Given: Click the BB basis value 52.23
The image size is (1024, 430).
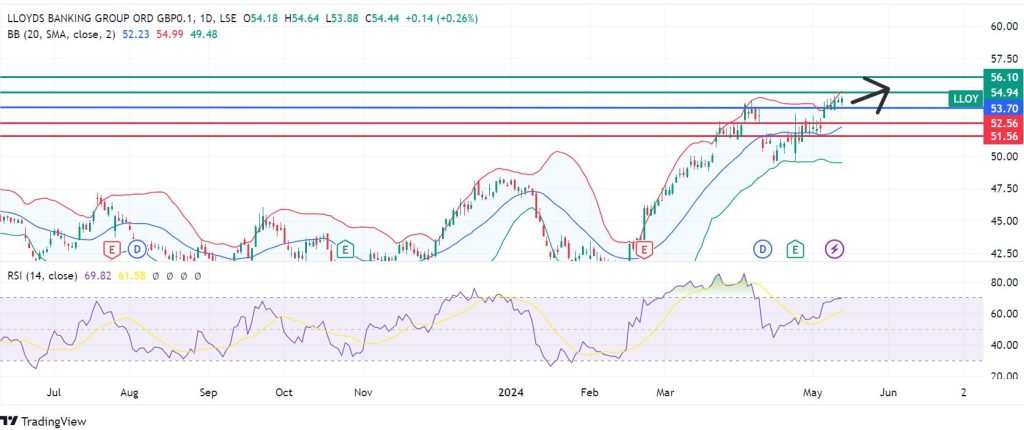Looking at the screenshot, I should point(136,35).
